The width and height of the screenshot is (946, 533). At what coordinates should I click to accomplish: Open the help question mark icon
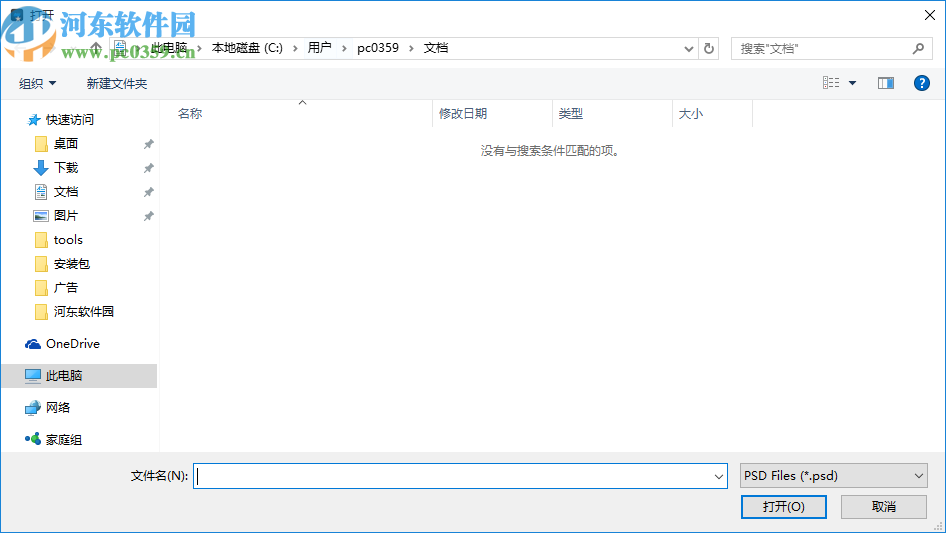pyautogui.click(x=921, y=83)
